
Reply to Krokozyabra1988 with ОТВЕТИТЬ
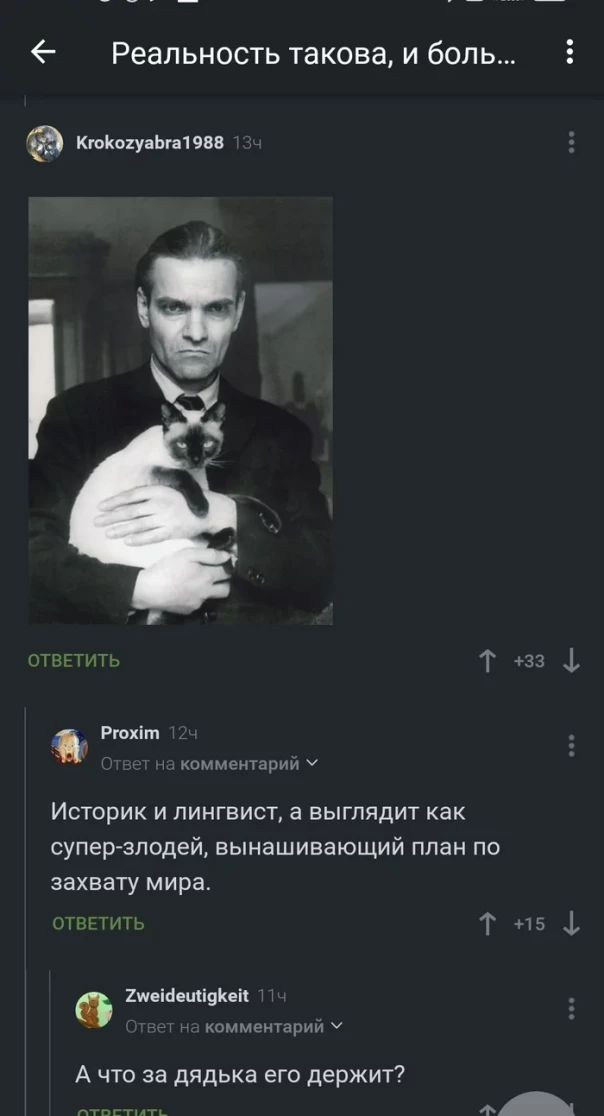click(74, 661)
